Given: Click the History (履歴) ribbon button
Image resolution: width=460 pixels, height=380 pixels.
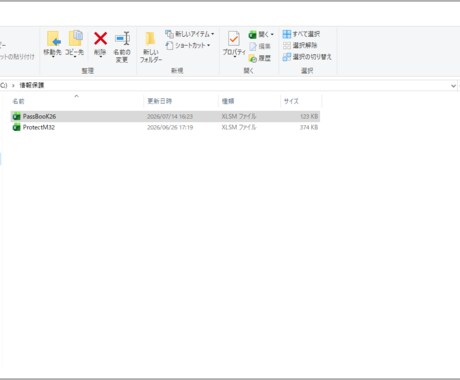Looking at the screenshot, I should click(260, 58).
